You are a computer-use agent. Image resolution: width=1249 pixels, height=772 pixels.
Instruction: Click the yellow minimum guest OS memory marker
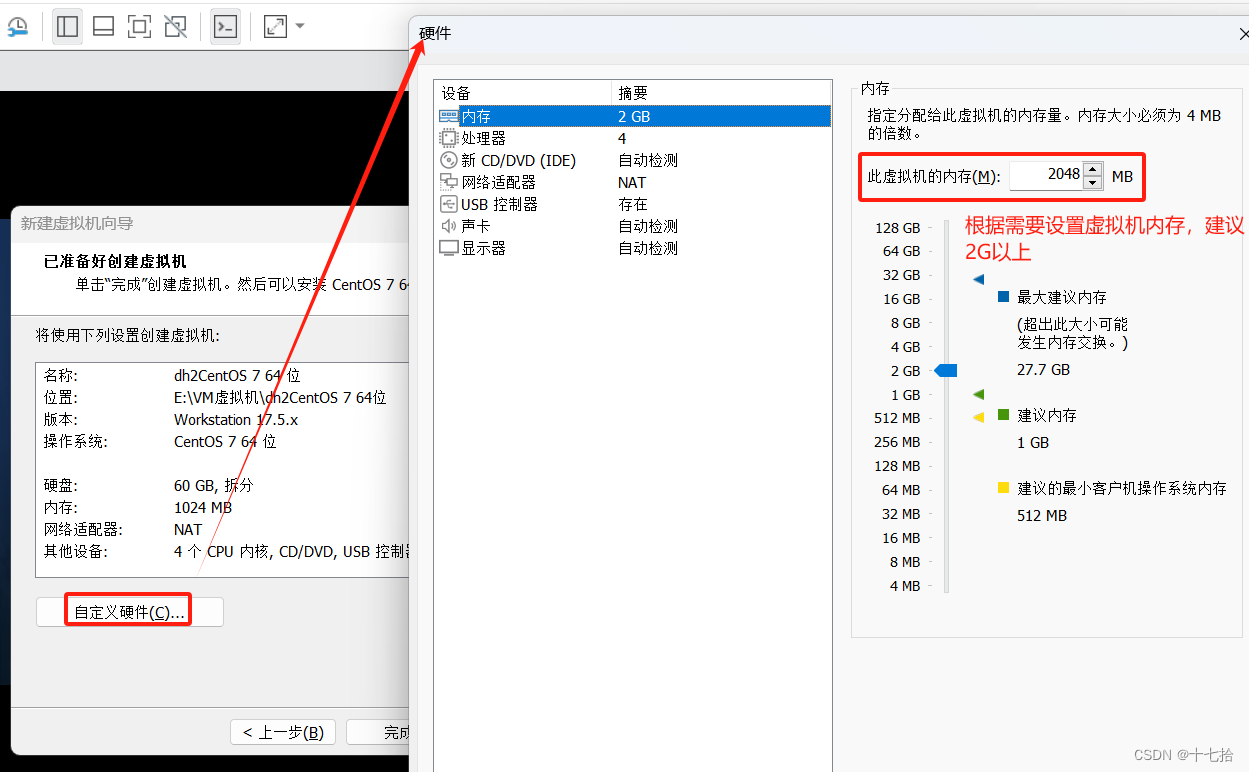(x=979, y=418)
